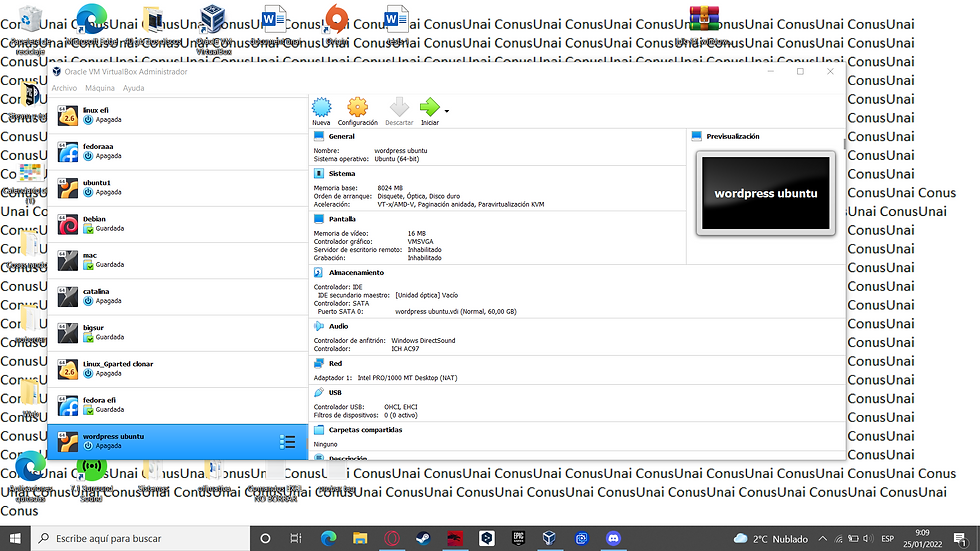
Task: Click the Nueva toolbar icon
Action: click(x=321, y=107)
